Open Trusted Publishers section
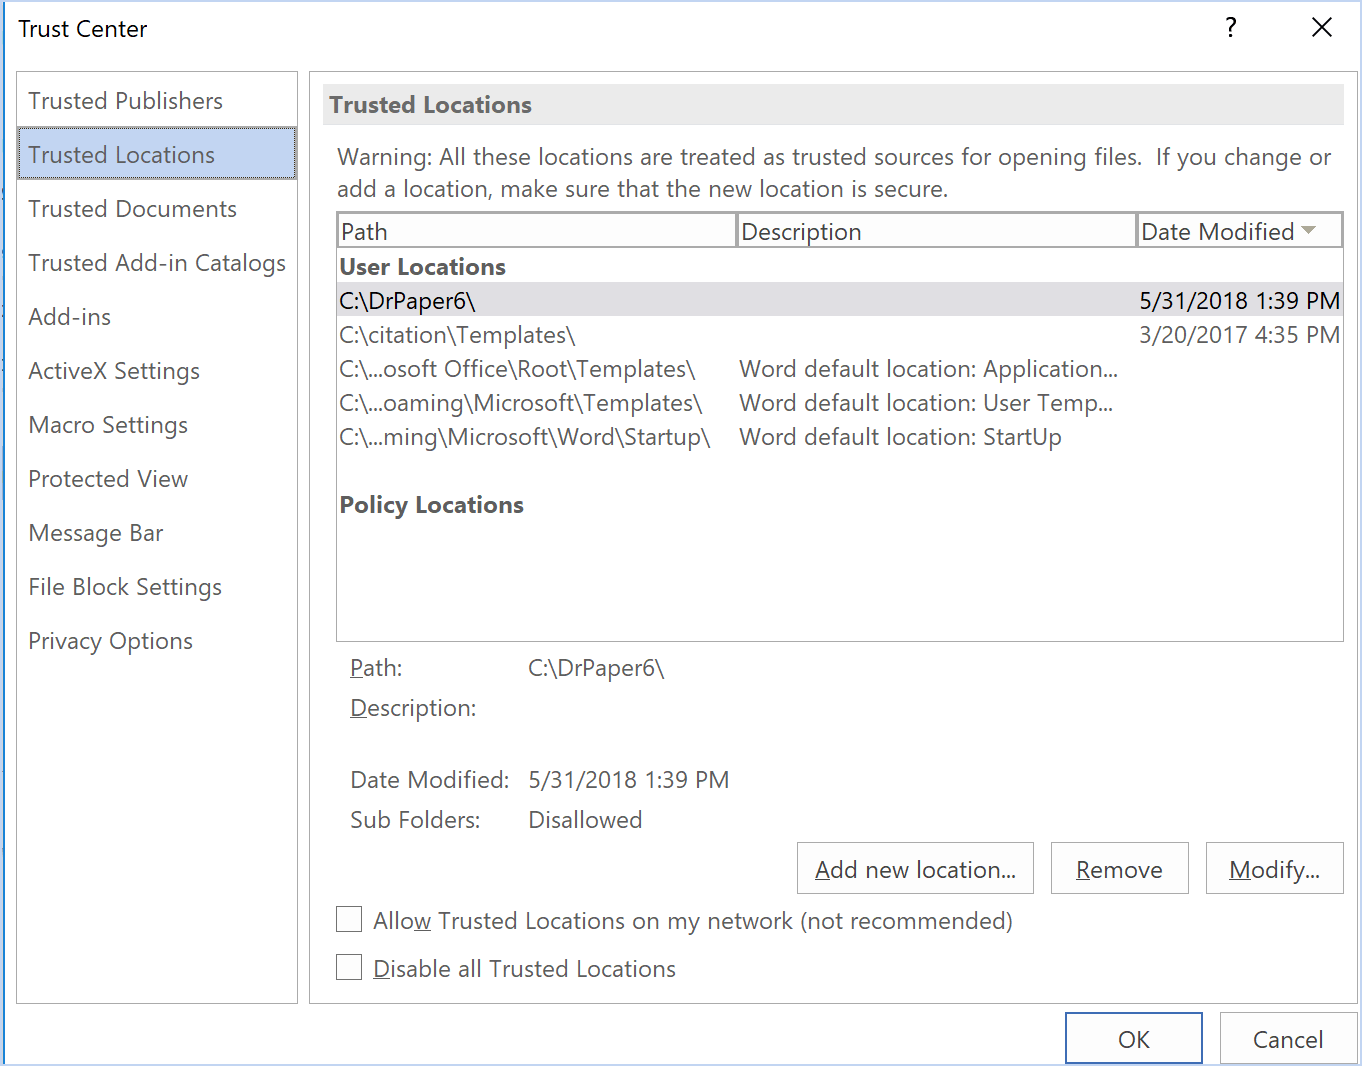1362x1066 pixels. pyautogui.click(x=126, y=101)
